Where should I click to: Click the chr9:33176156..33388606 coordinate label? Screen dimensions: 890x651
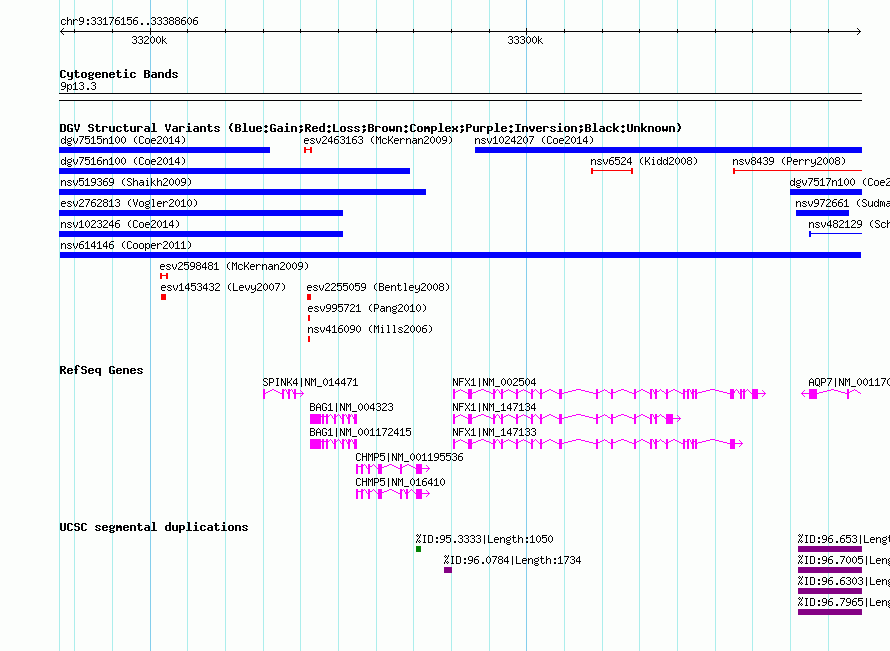[129, 21]
